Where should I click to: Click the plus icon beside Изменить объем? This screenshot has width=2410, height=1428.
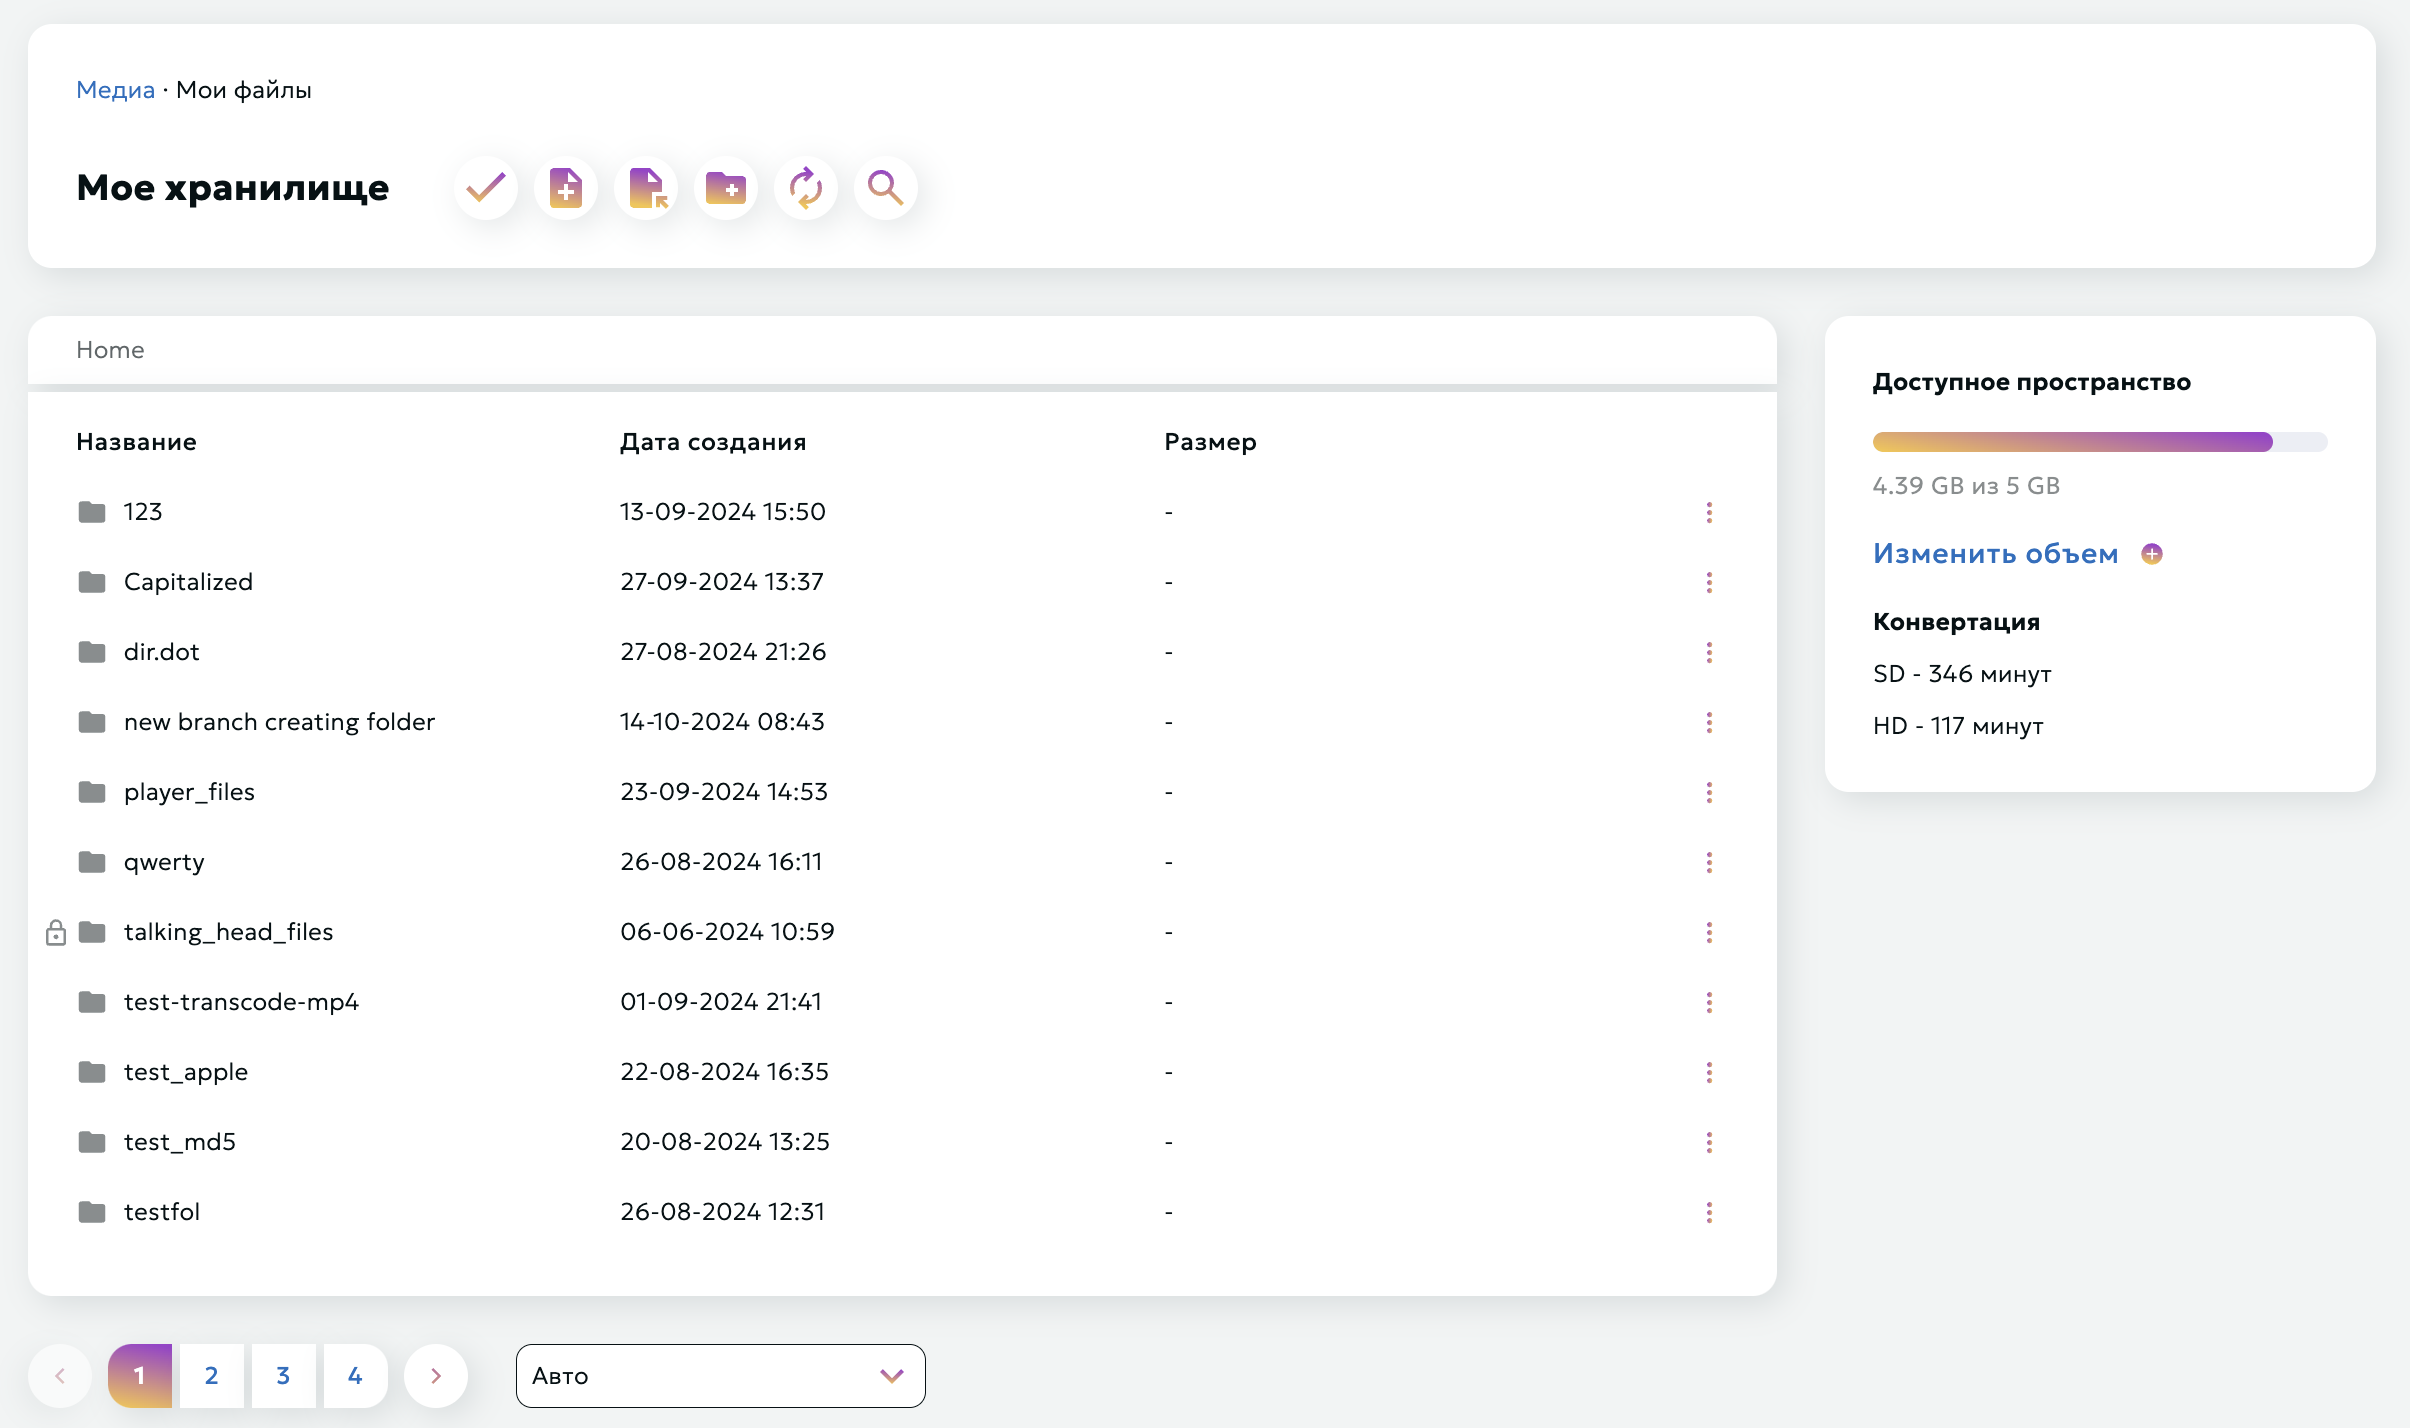pyautogui.click(x=2152, y=554)
